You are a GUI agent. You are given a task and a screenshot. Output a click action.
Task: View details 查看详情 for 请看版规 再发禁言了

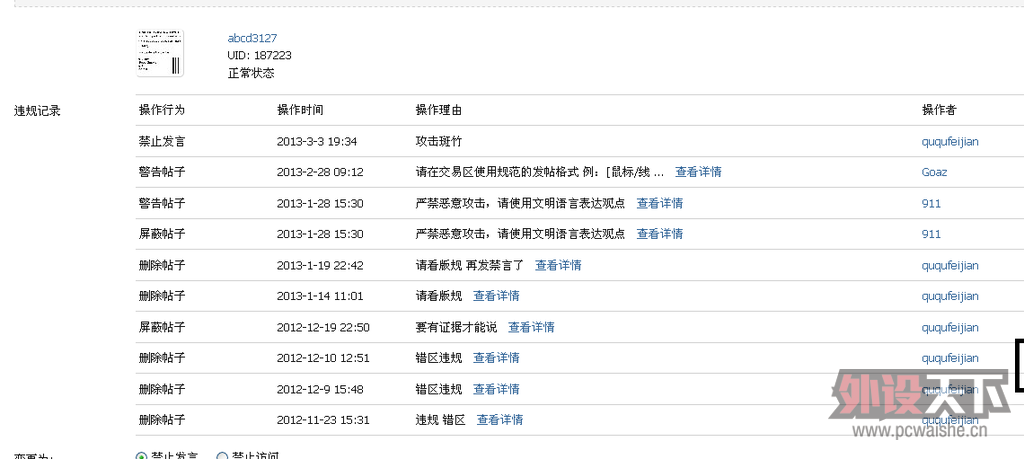(558, 265)
